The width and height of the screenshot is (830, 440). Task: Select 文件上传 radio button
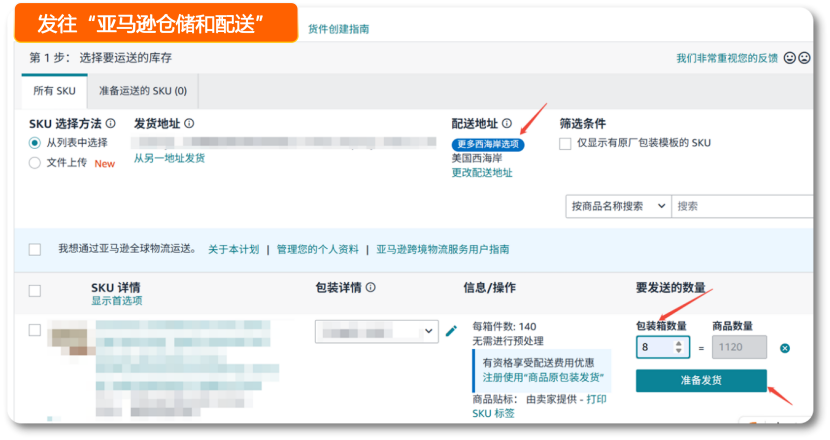[34, 163]
